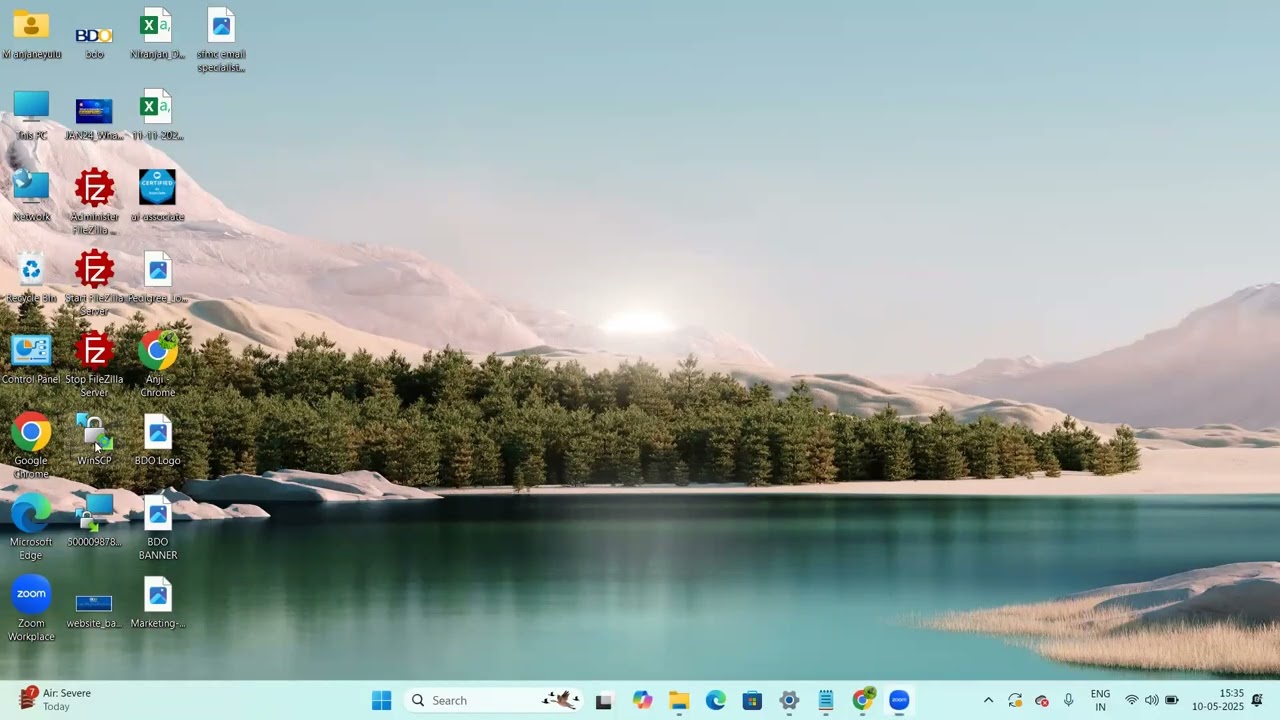The image size is (1280, 720).
Task: Open the Air: Severe weather widget
Action: (x=56, y=699)
